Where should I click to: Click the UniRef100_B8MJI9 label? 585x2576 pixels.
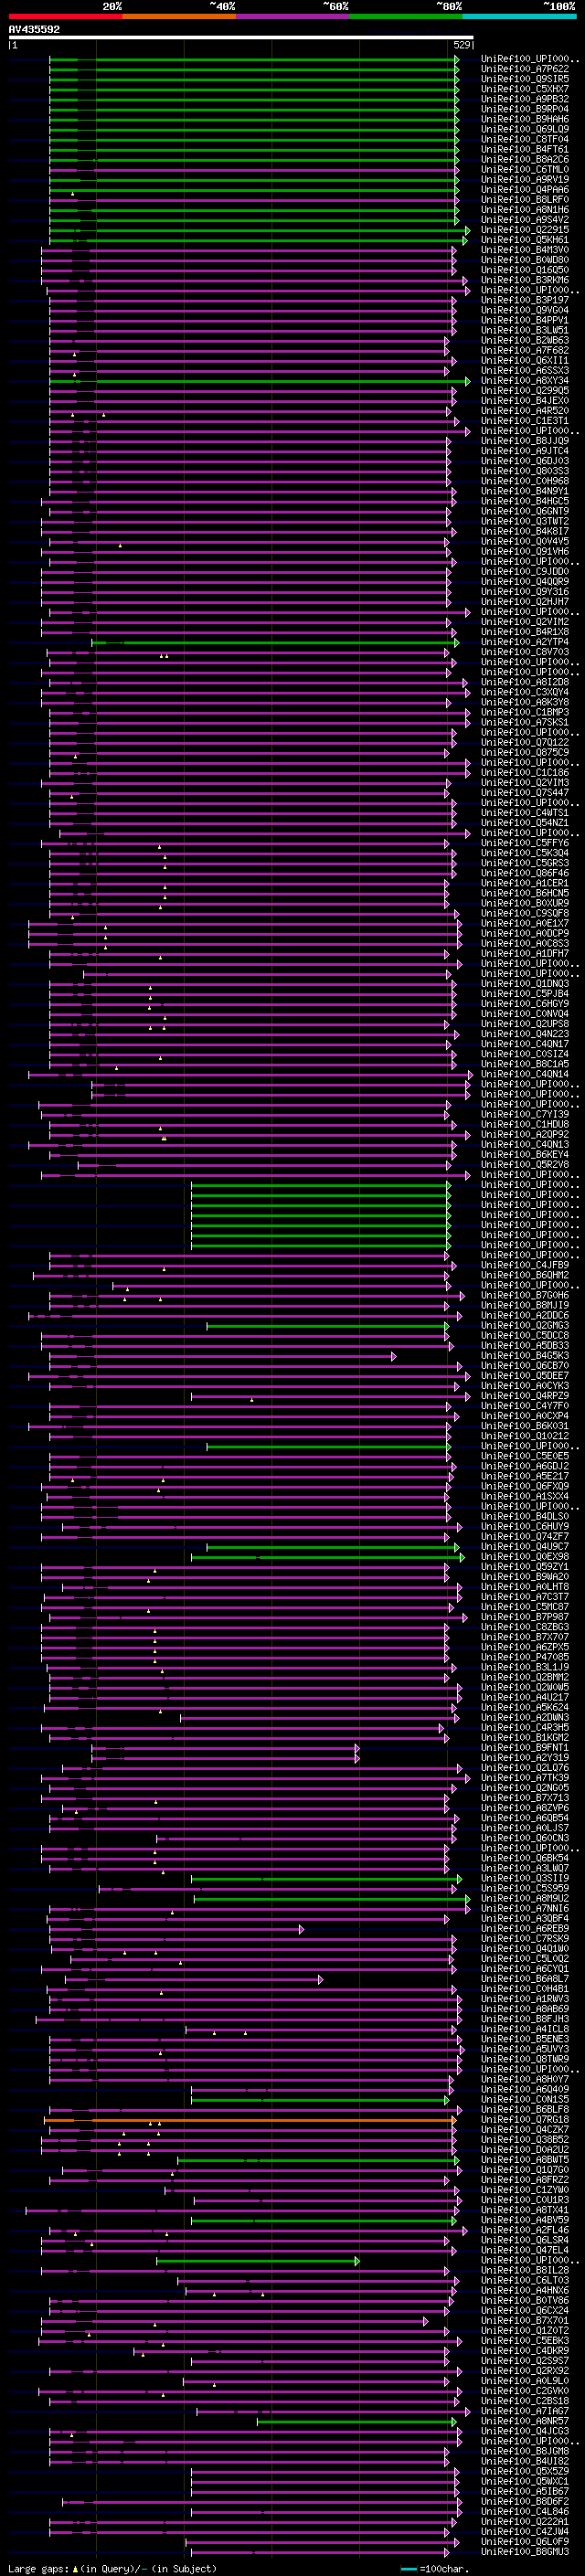525,1305
